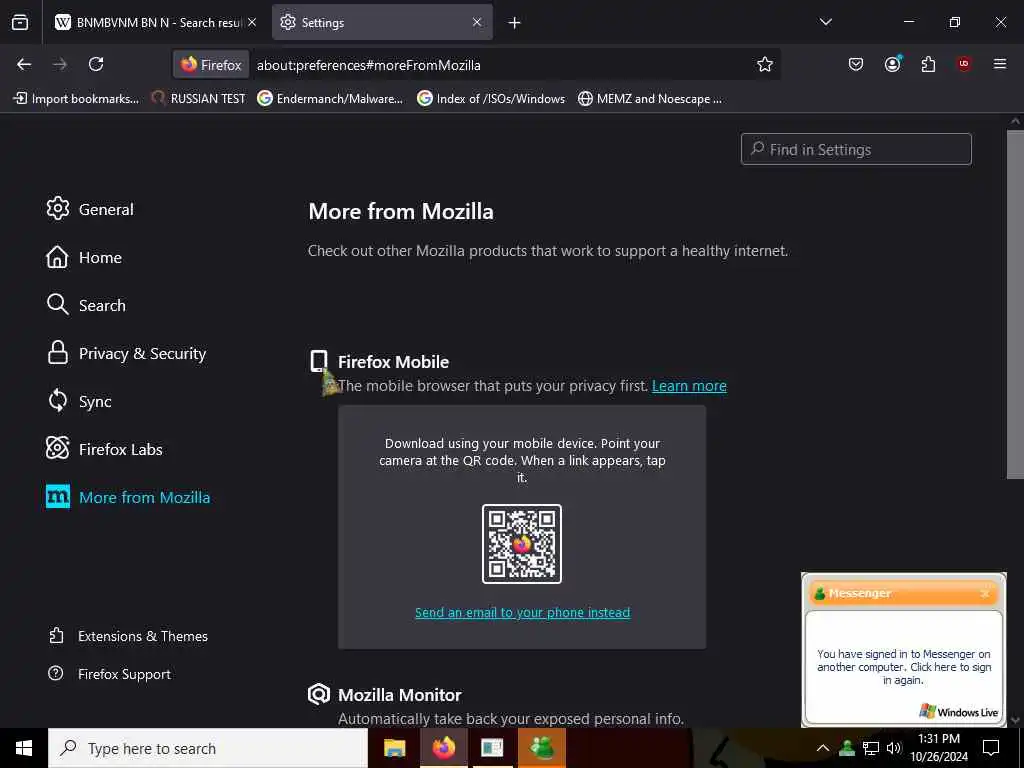Switch to the BNMBVNM BN N search tab
The height and width of the screenshot is (768, 1024).
pyautogui.click(x=155, y=23)
